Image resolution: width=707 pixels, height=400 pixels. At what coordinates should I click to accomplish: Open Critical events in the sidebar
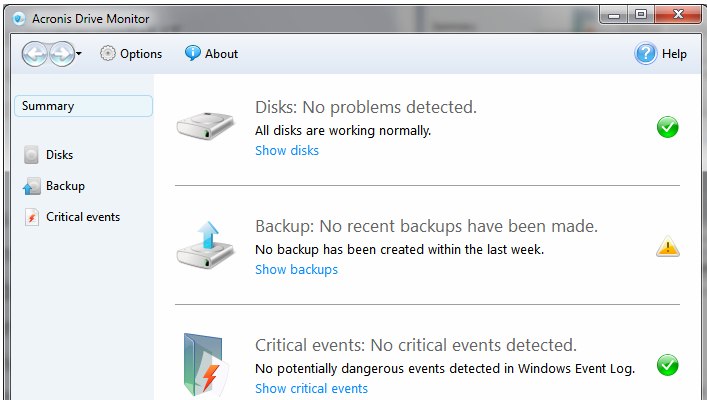(x=82, y=217)
